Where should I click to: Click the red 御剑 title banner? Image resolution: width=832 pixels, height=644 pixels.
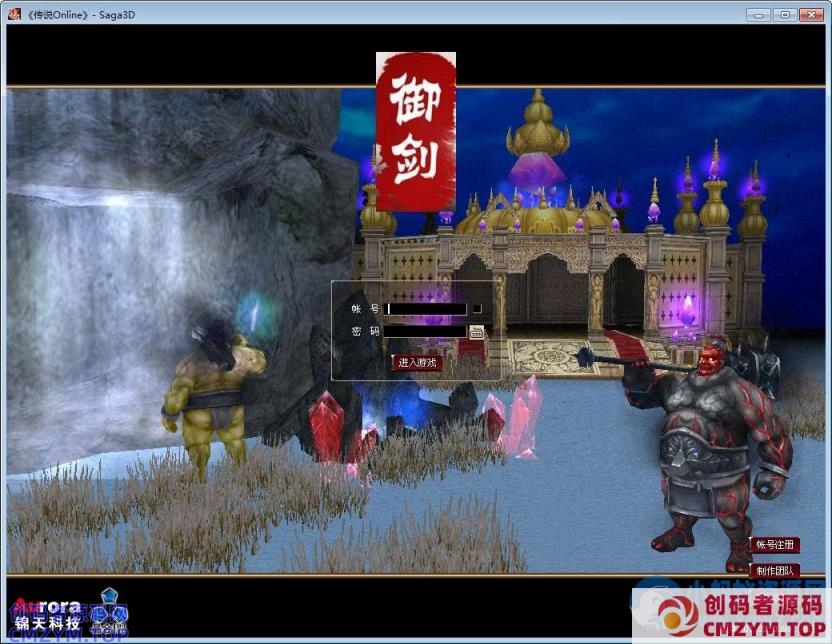415,132
